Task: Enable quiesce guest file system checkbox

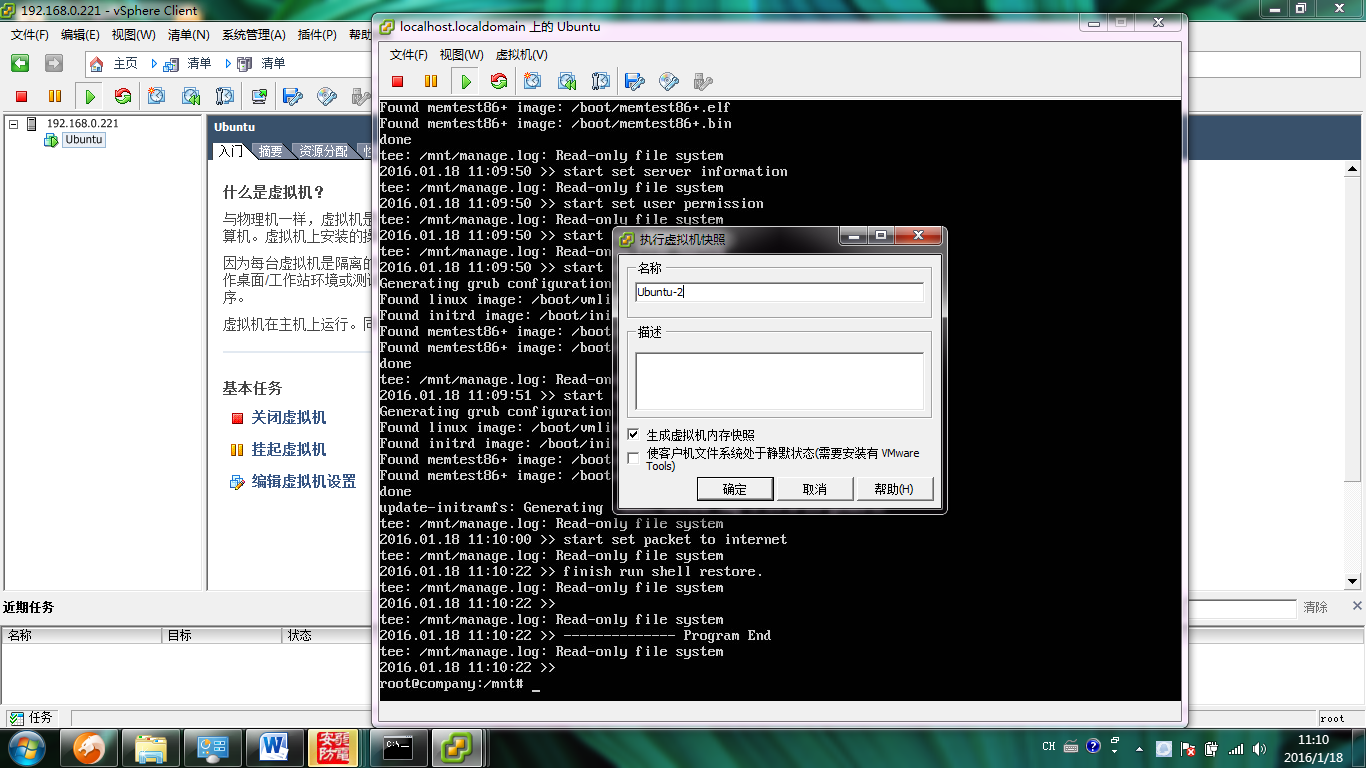Action: [x=633, y=457]
